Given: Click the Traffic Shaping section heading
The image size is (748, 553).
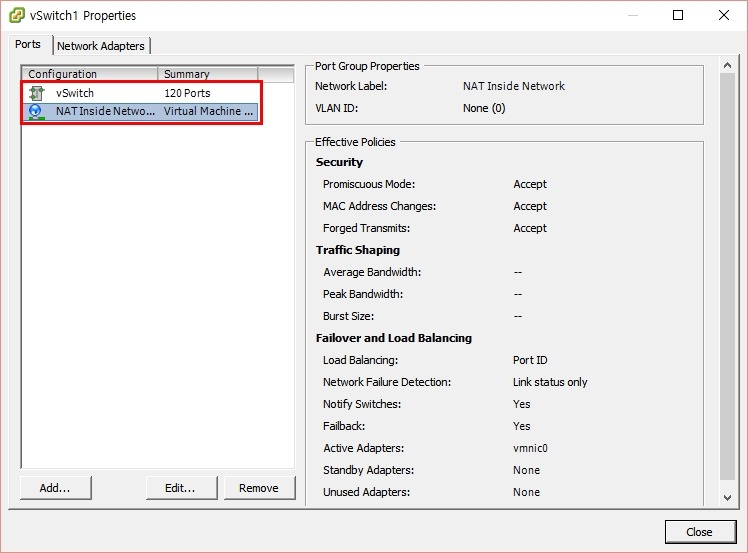Looking at the screenshot, I should pos(358,250).
